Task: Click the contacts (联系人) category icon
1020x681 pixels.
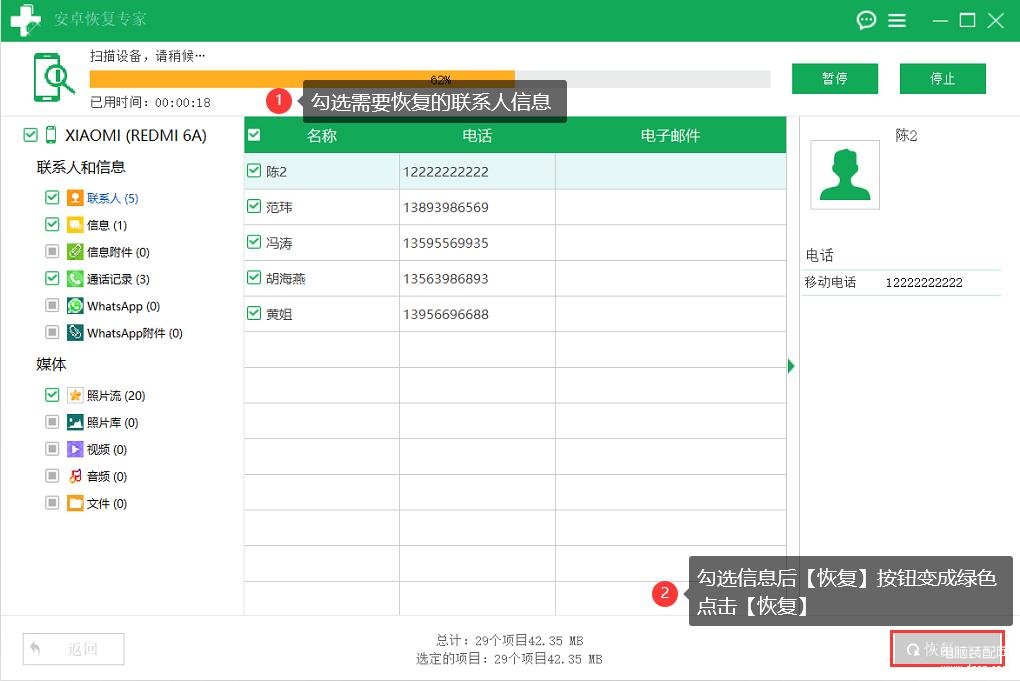Action: click(75, 198)
